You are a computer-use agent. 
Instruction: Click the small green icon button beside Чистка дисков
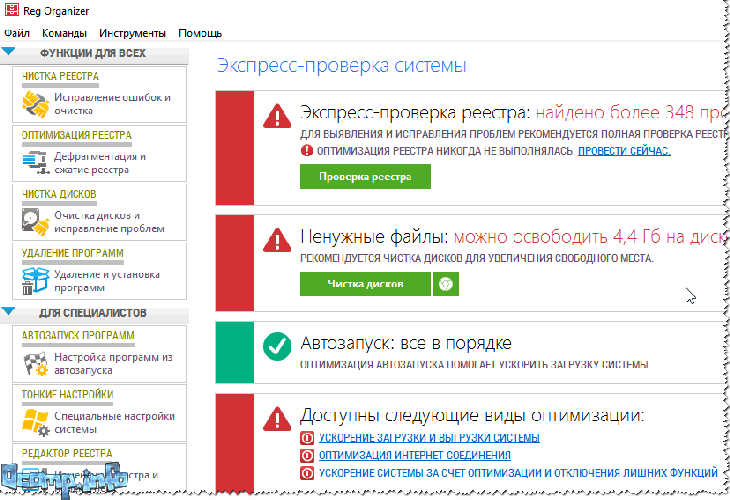coord(446,284)
